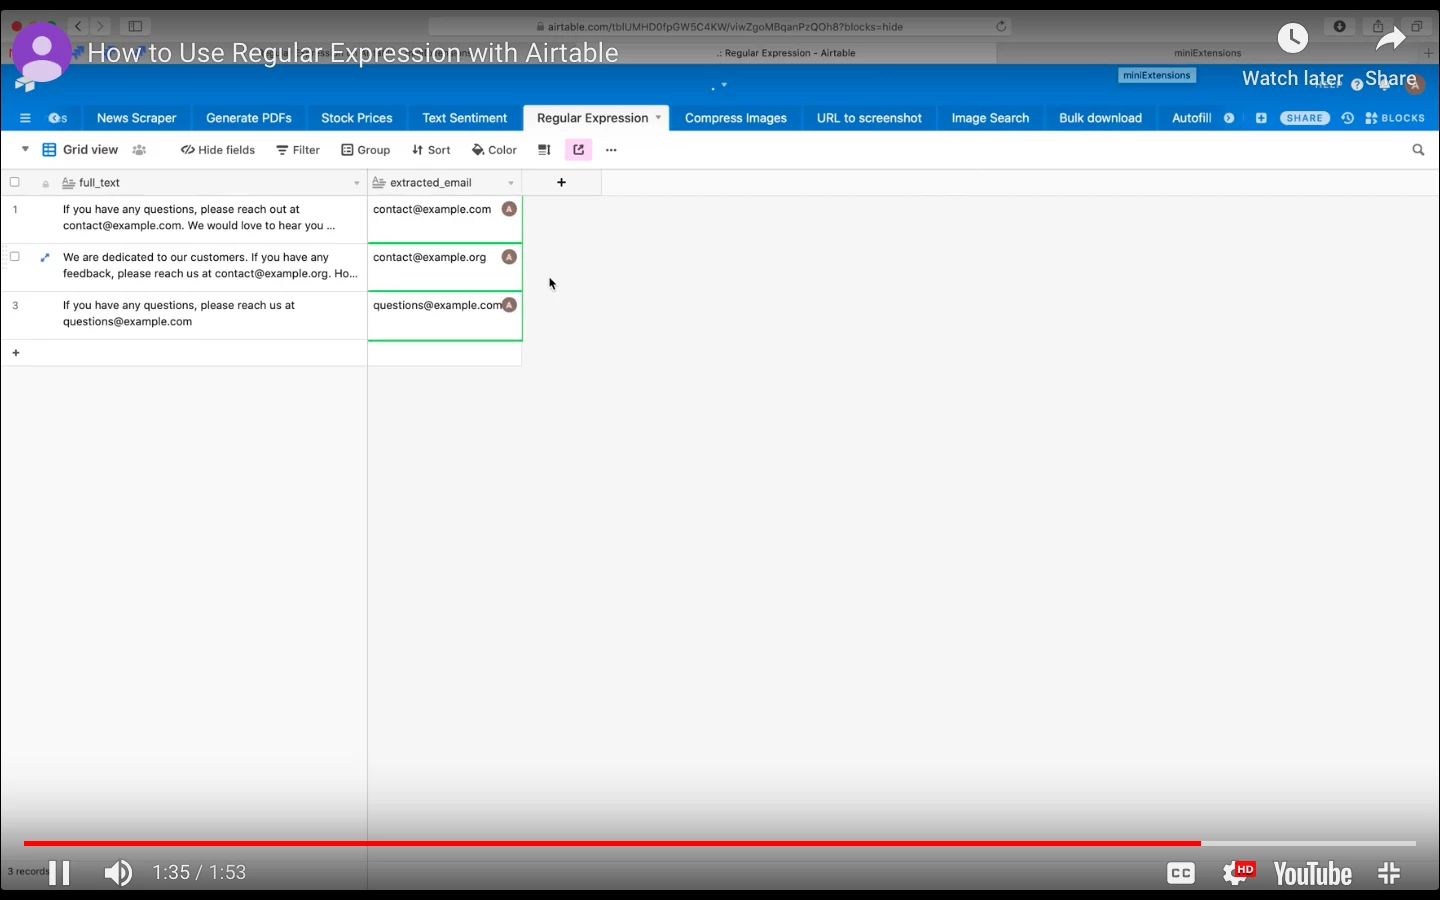Open the more options ellipsis in toolbar
The image size is (1440, 900).
611,150
